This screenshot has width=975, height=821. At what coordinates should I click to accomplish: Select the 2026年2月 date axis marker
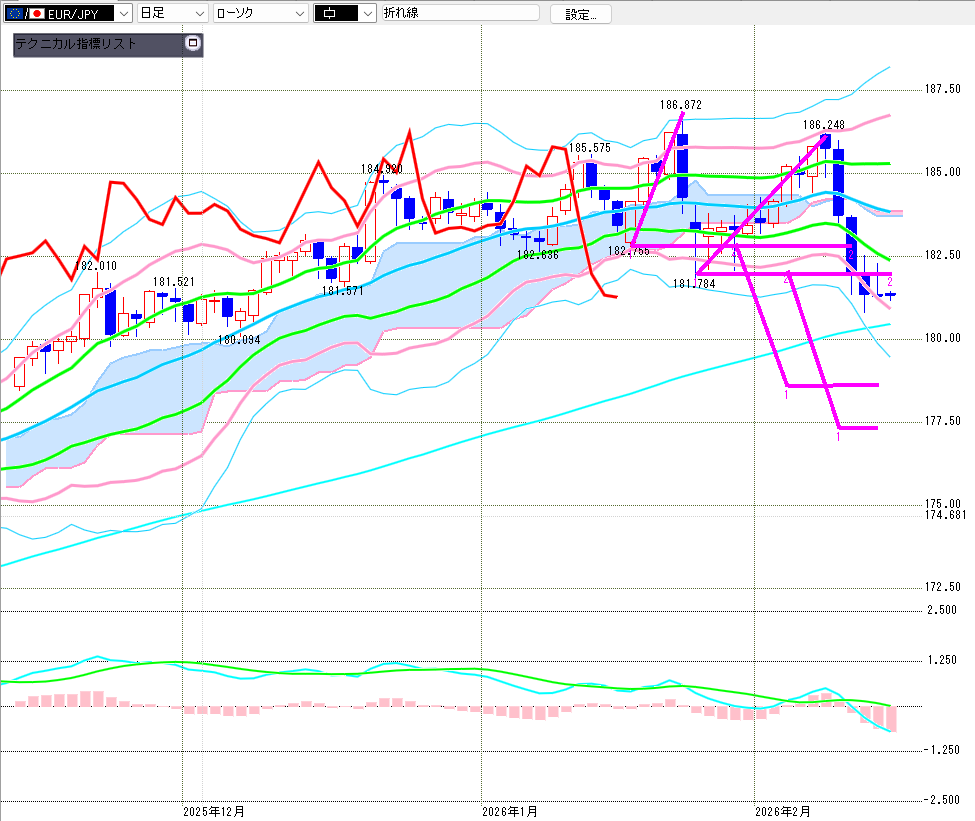point(783,810)
